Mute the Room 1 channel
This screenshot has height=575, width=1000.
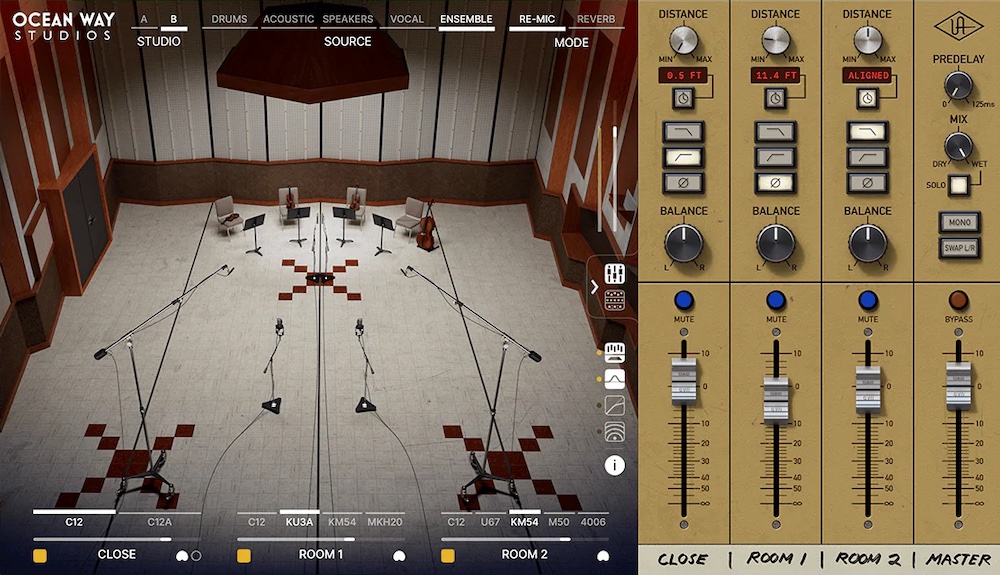click(775, 300)
